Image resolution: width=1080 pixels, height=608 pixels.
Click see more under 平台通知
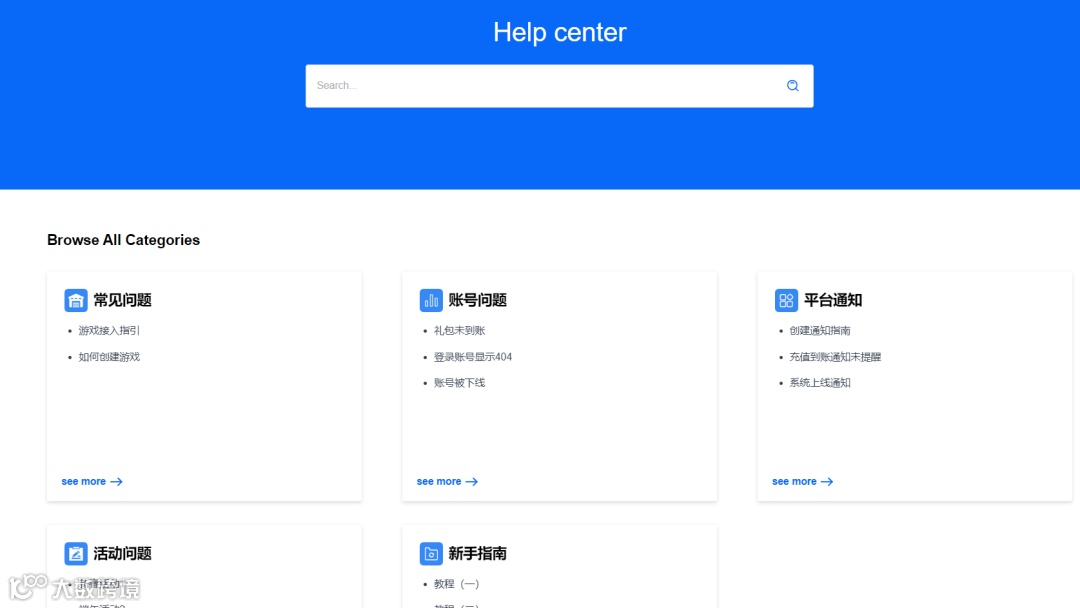802,481
